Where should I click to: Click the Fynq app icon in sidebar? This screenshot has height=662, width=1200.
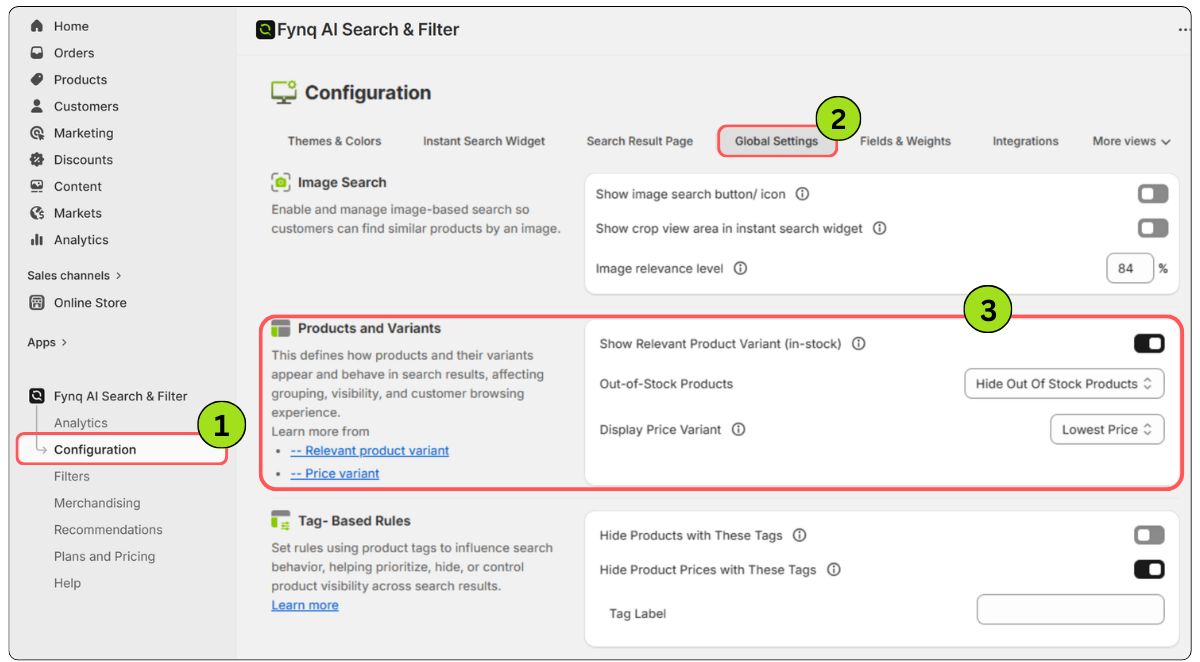tap(37, 396)
